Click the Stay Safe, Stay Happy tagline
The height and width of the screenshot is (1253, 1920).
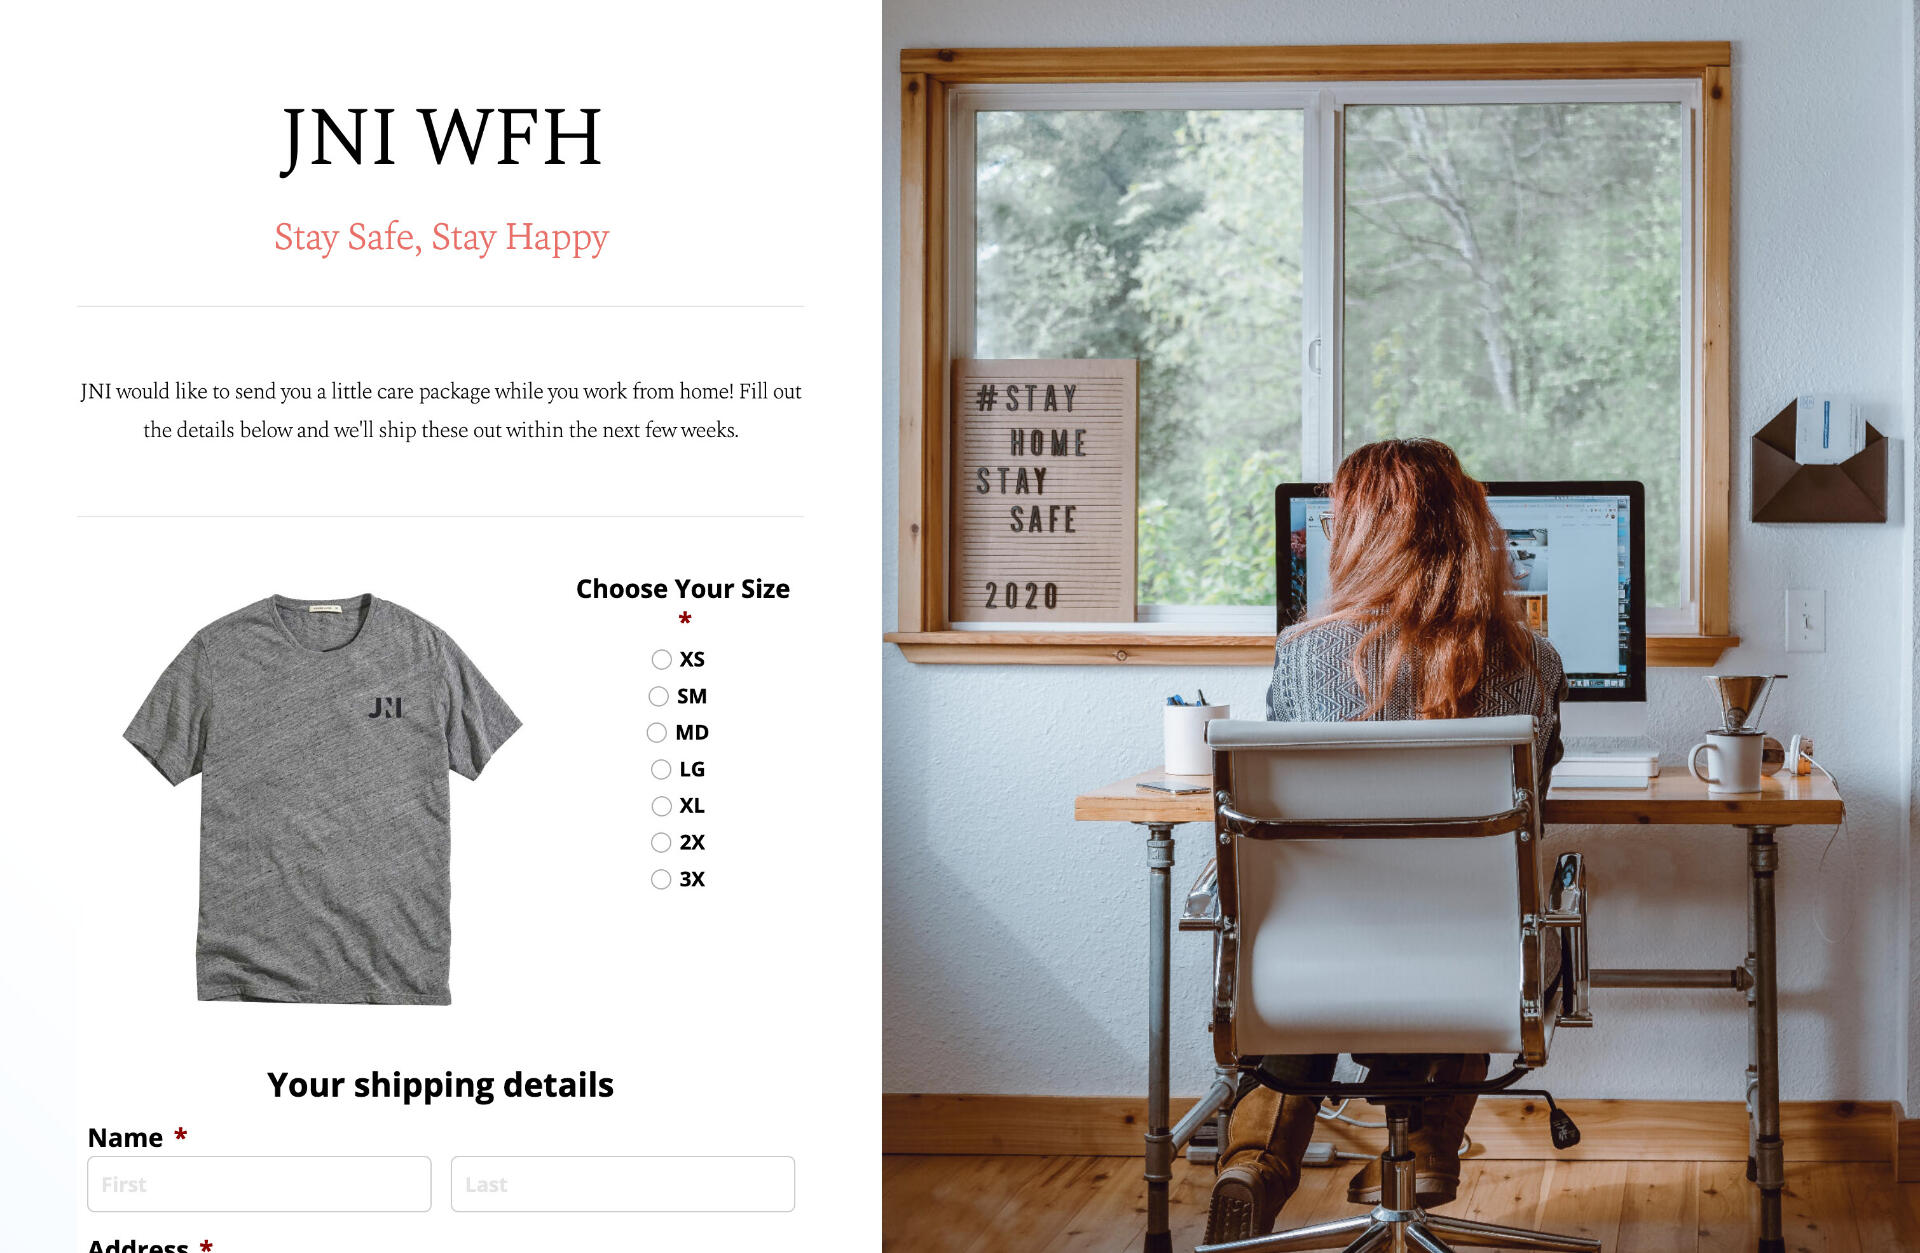(x=441, y=238)
